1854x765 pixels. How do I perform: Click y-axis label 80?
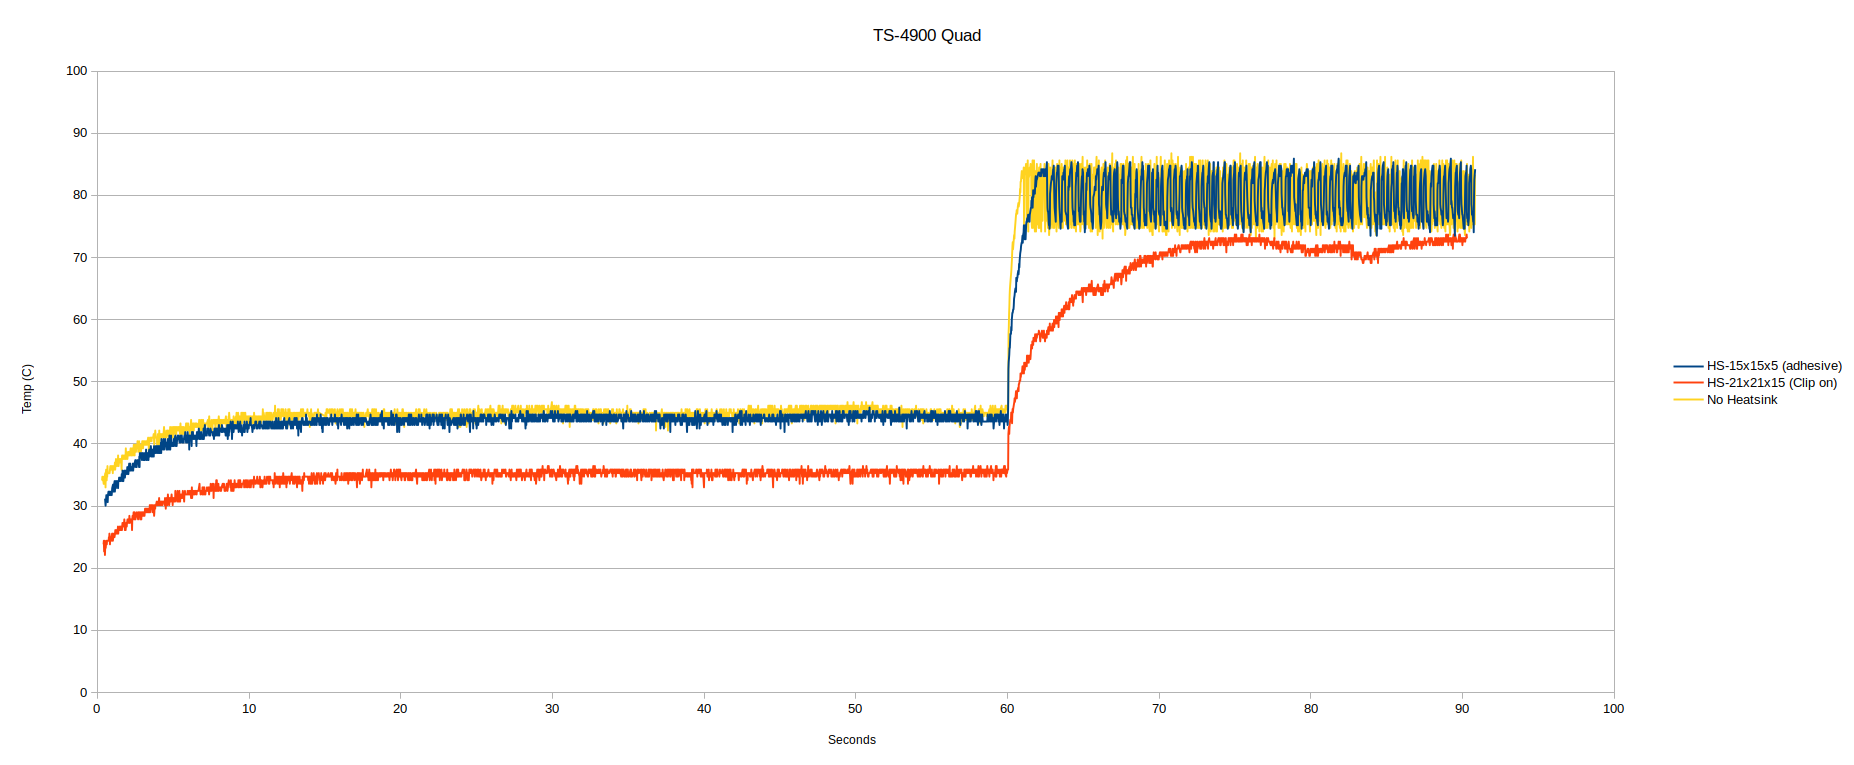[x=80, y=195]
